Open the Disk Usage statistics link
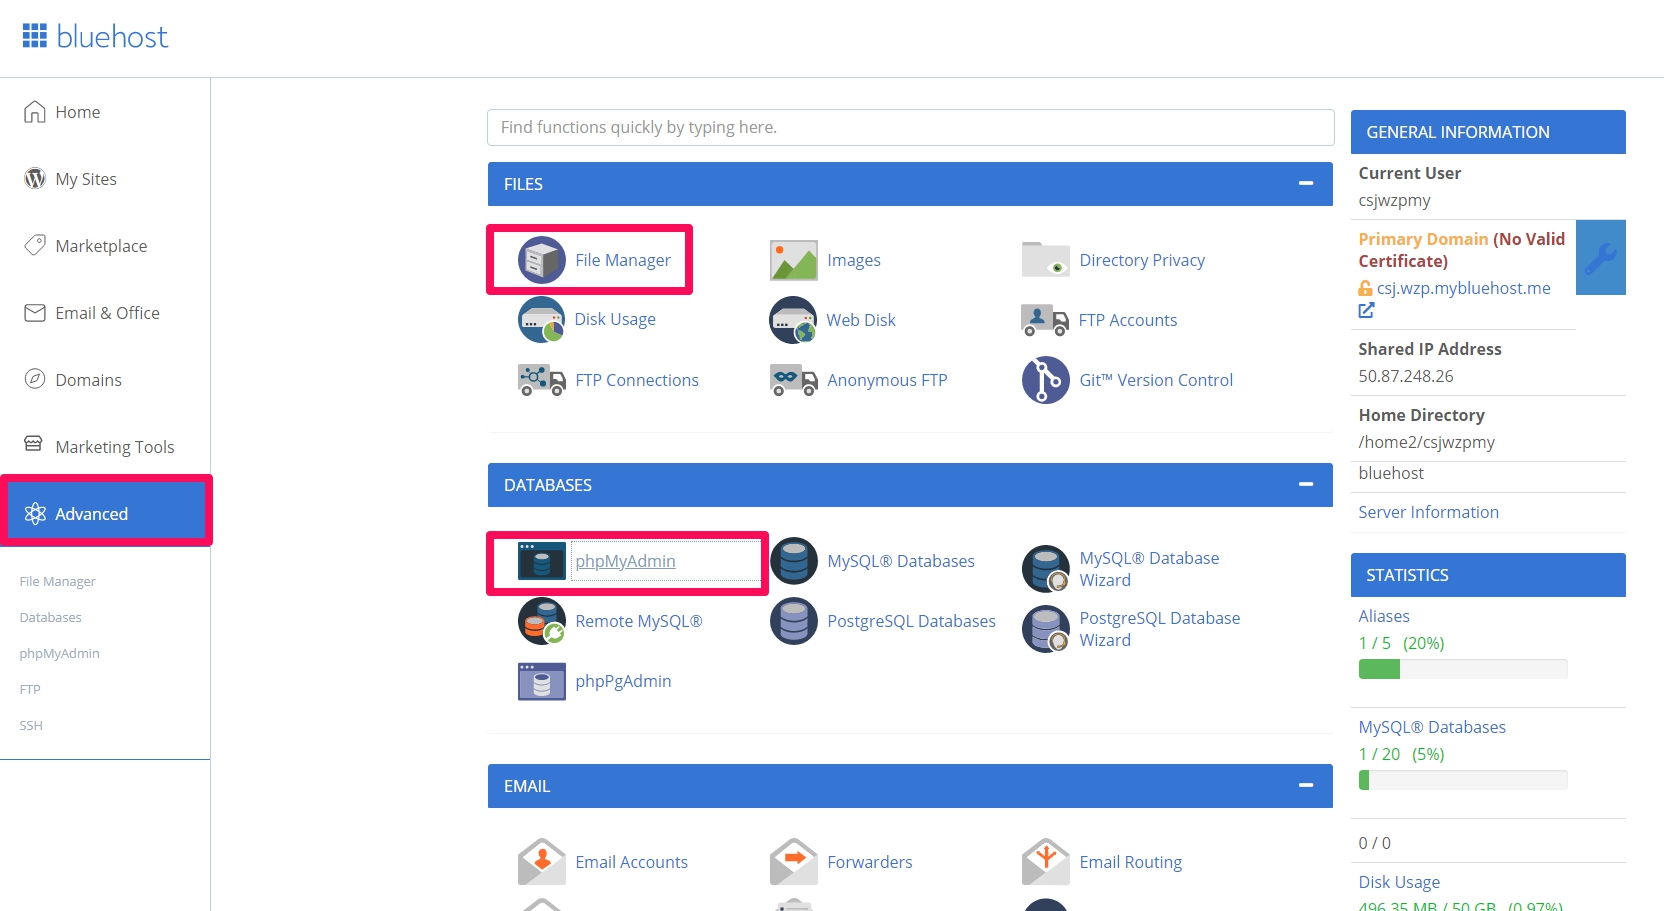 tap(1399, 882)
